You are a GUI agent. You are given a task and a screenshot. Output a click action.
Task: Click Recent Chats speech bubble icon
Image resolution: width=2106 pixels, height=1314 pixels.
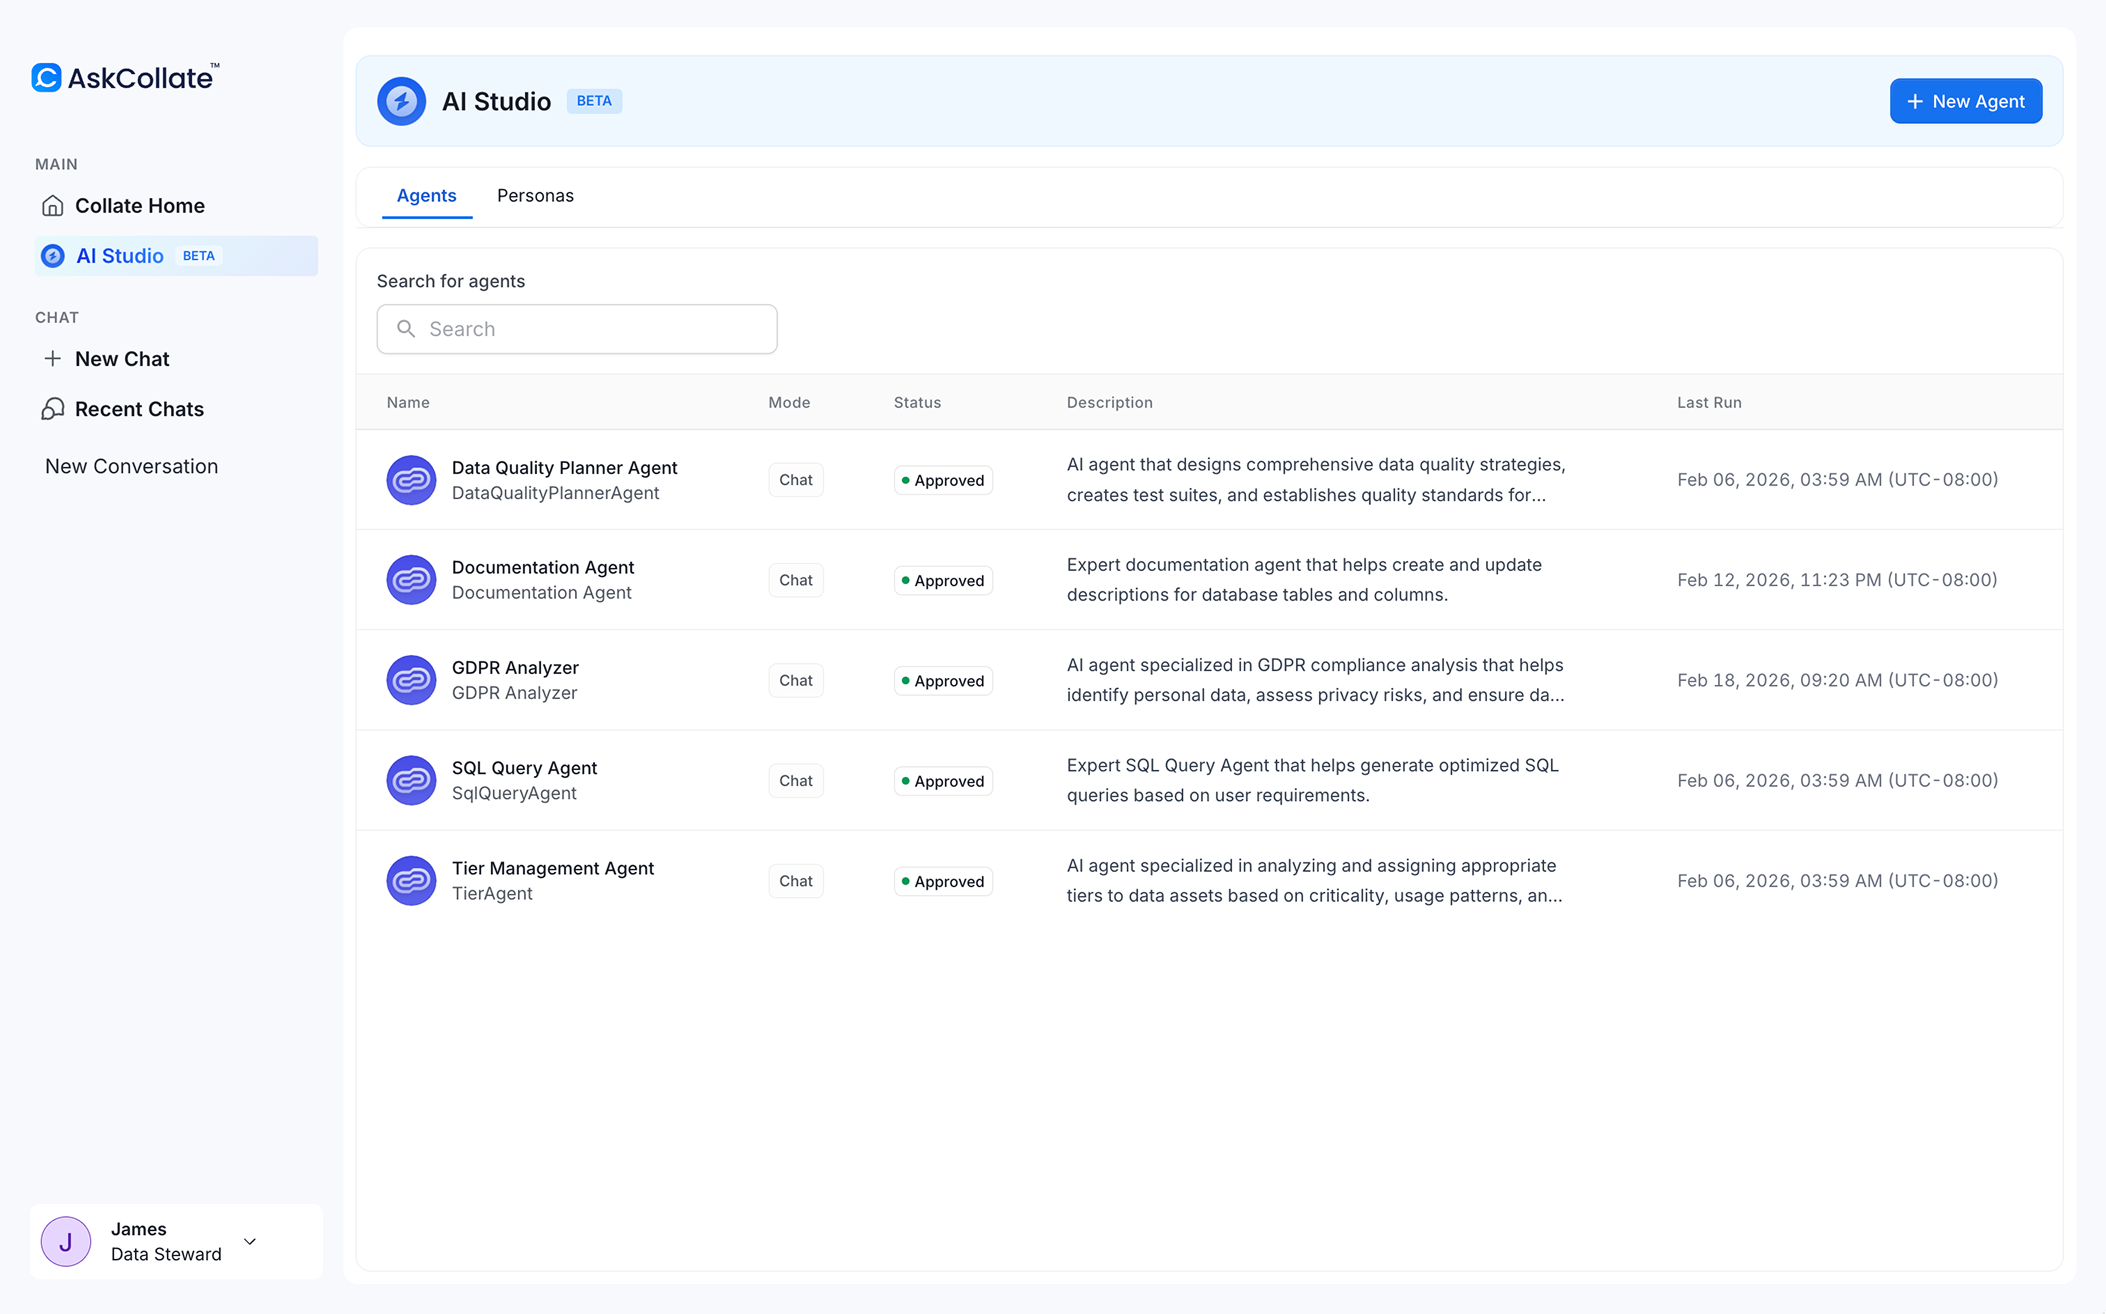(x=53, y=409)
